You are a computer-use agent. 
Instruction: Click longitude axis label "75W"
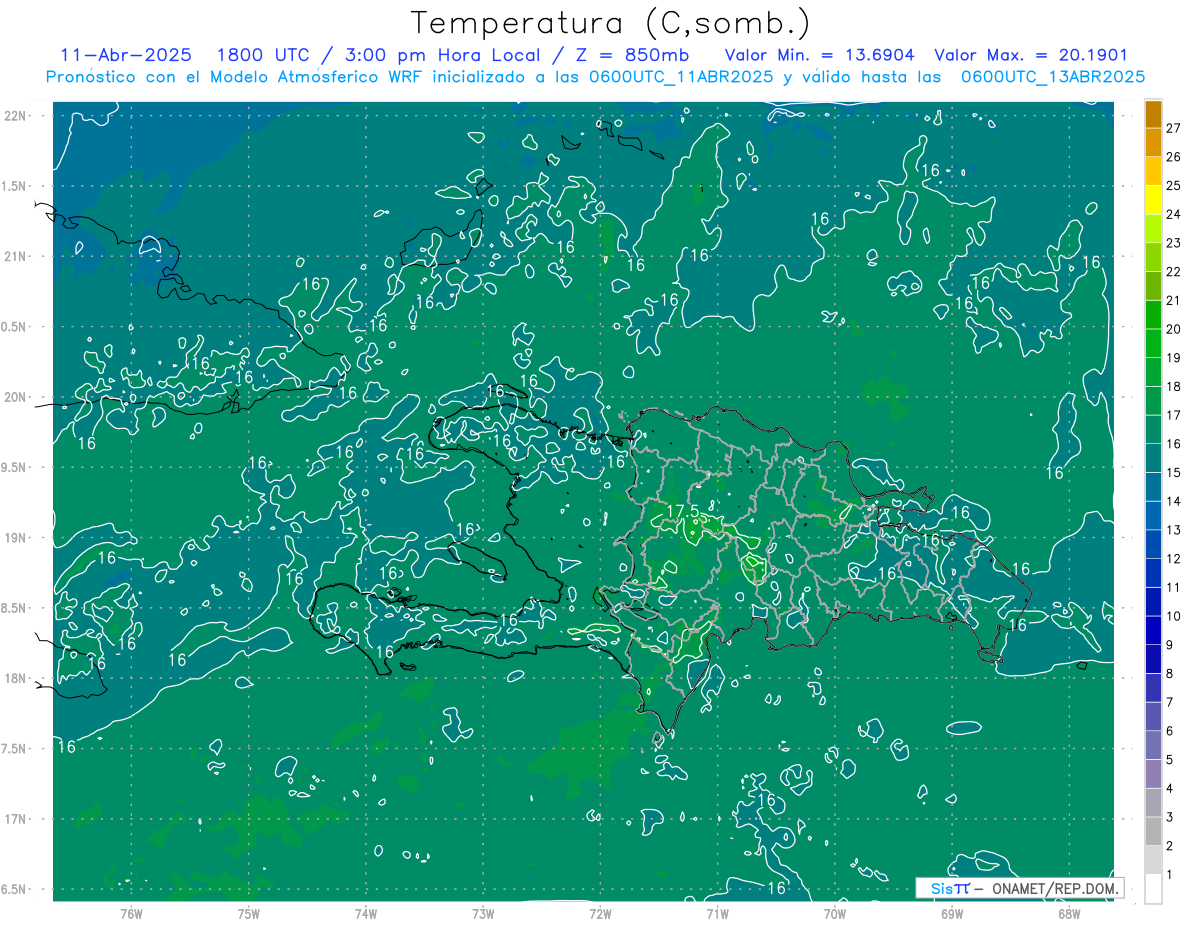point(248,913)
